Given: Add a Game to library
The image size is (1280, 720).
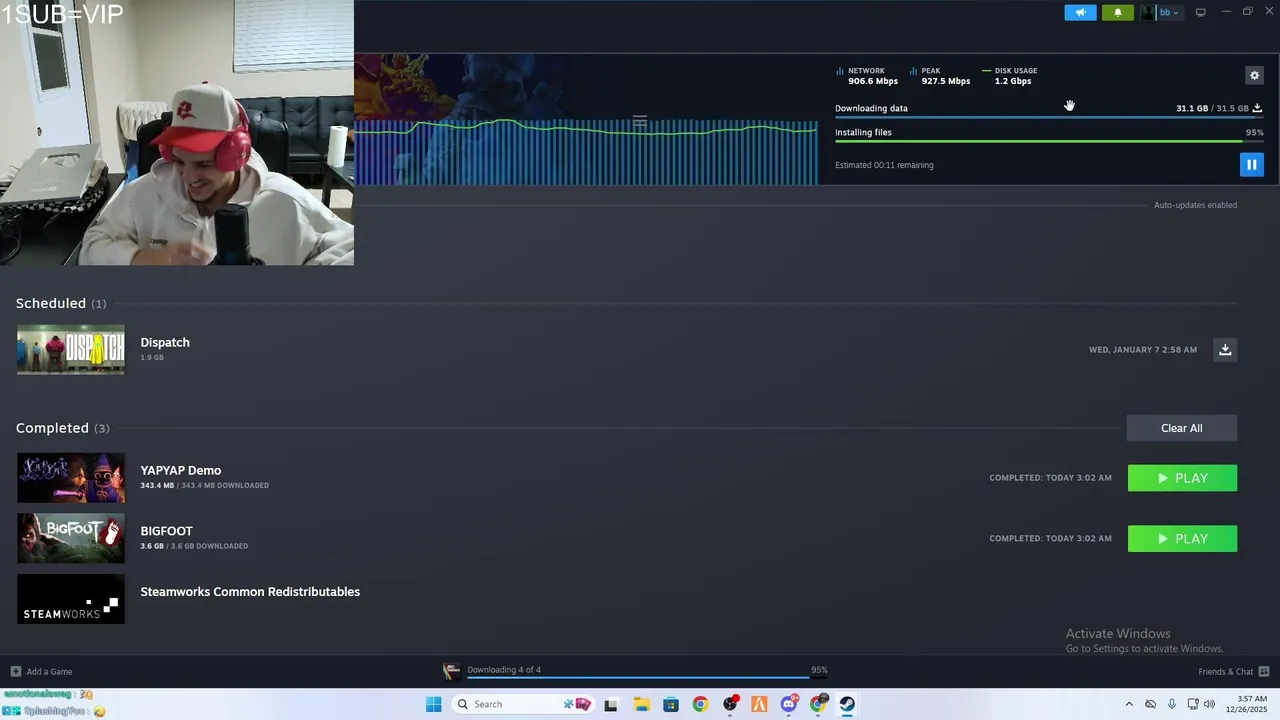Looking at the screenshot, I should [x=41, y=671].
